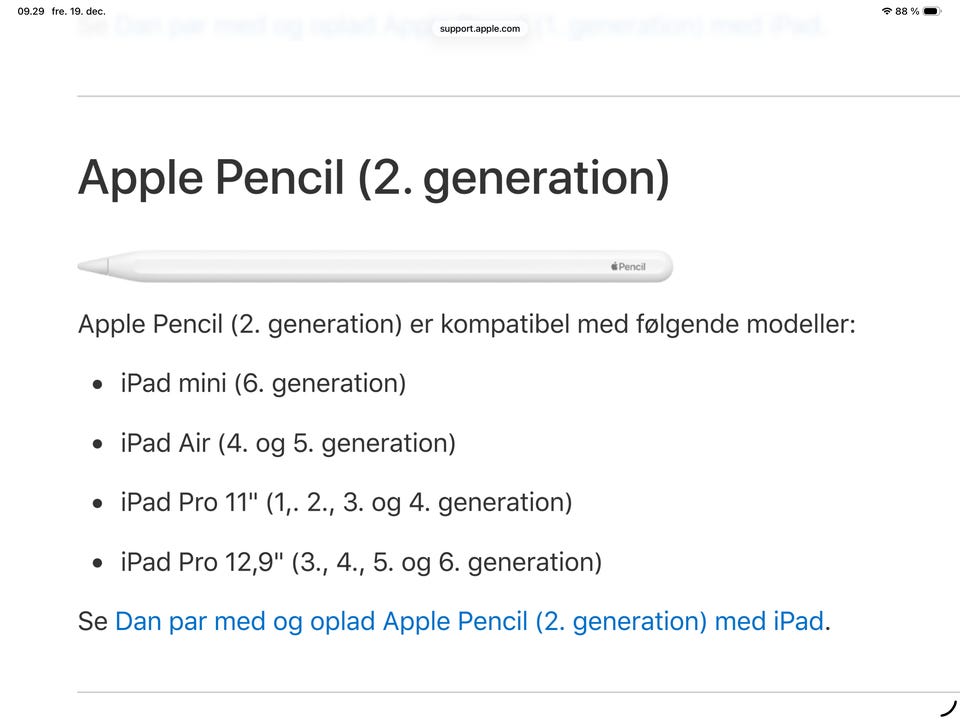The image size is (960, 720).
Task: Tap the support.apple.com address pill
Action: pos(480,29)
